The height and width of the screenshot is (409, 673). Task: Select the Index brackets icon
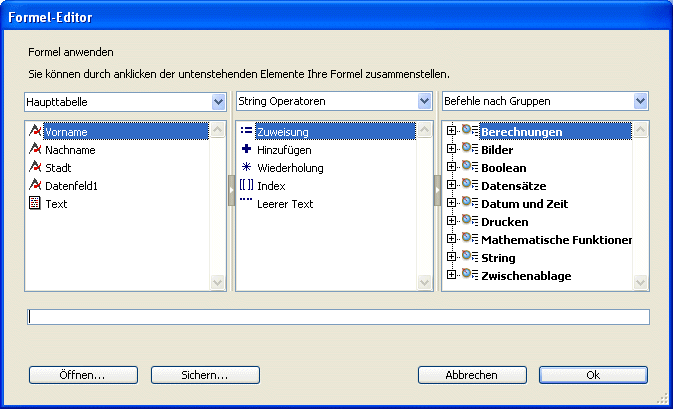246,185
